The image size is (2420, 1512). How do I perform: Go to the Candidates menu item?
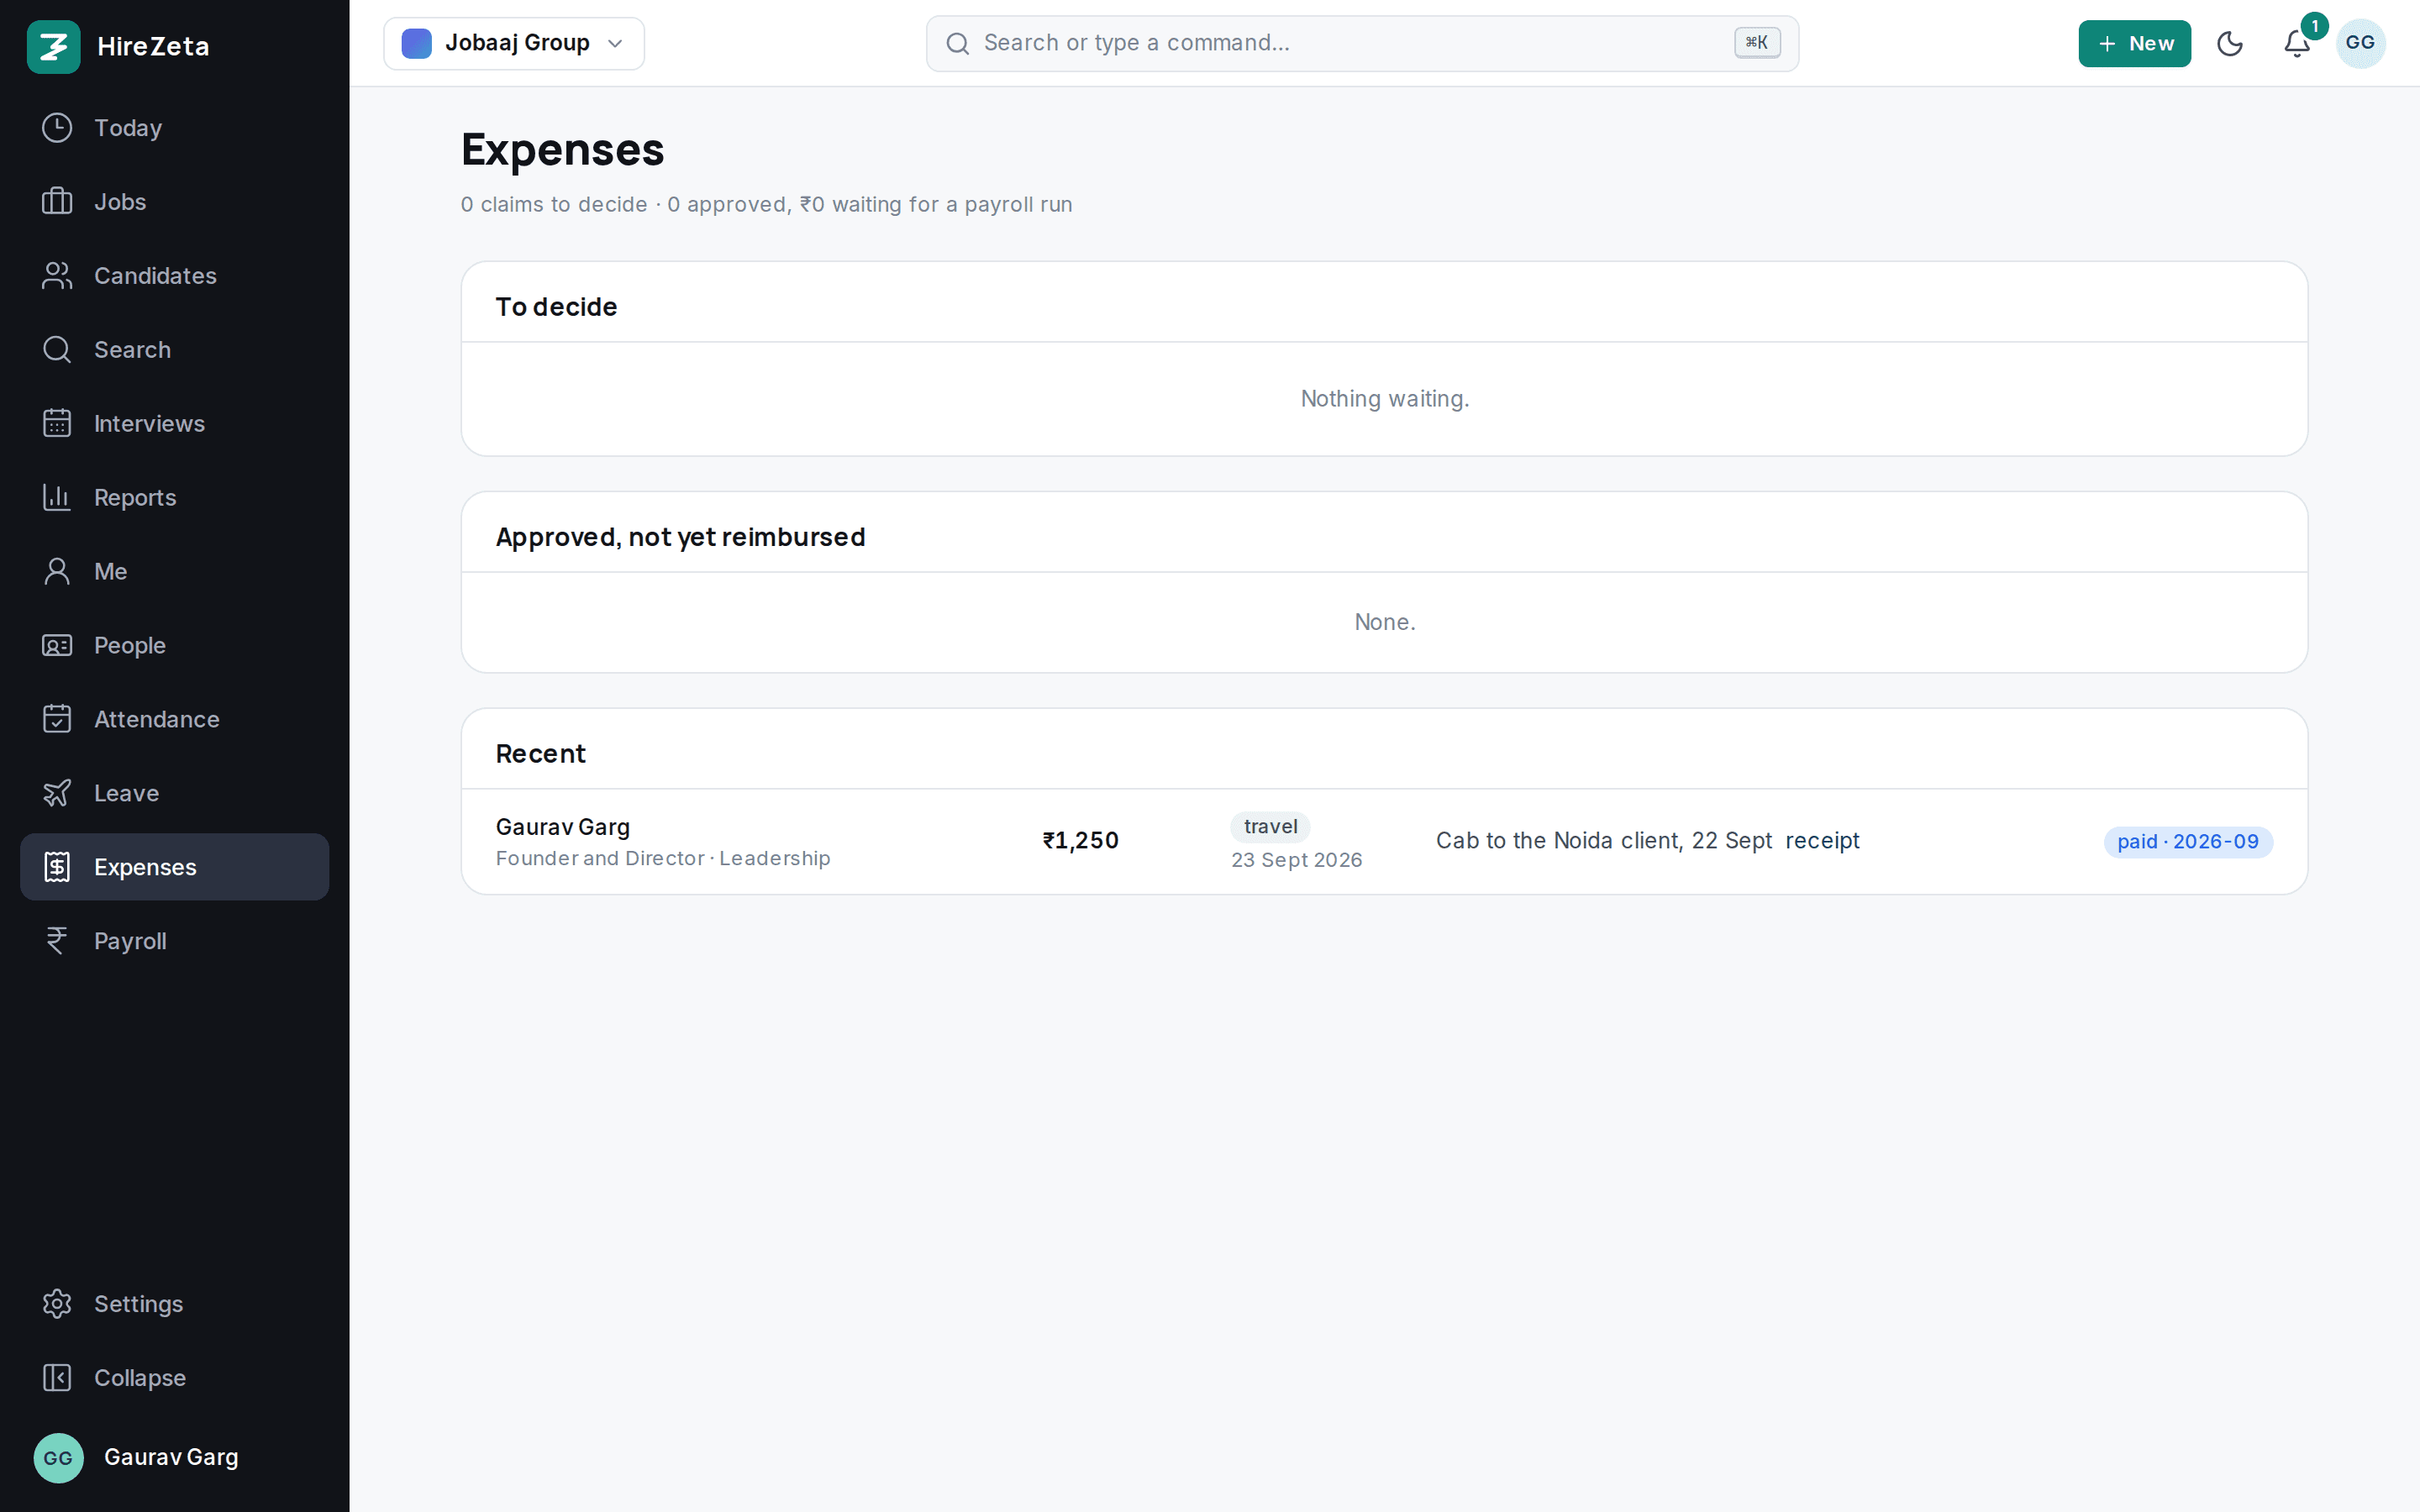(x=175, y=276)
